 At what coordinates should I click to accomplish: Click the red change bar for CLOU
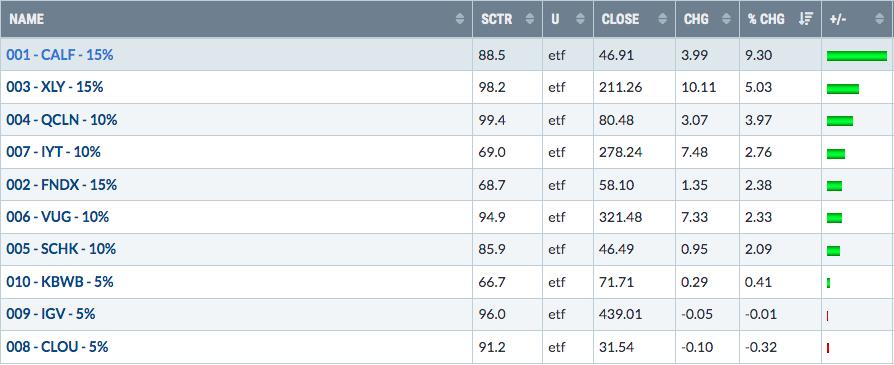pos(828,348)
